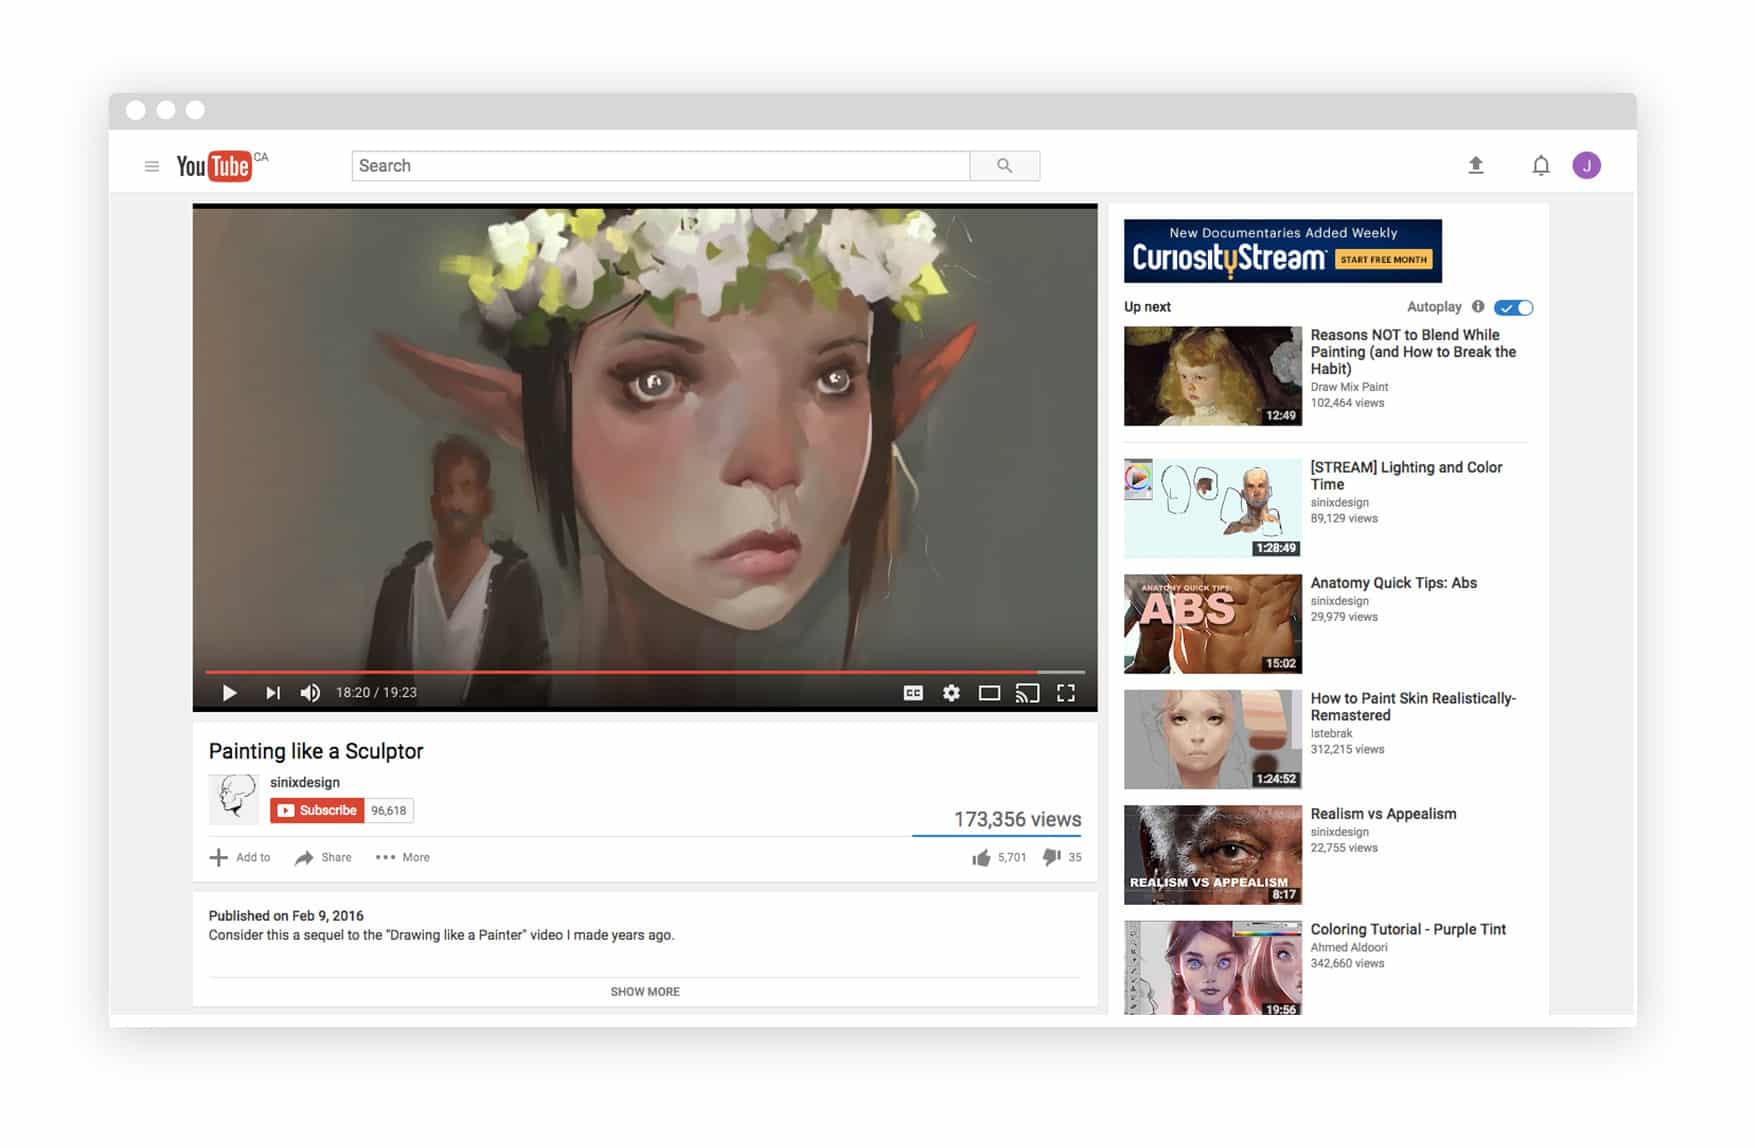The height and width of the screenshot is (1148, 1755).
Task: Open the purple J account avatar
Action: click(x=1586, y=165)
